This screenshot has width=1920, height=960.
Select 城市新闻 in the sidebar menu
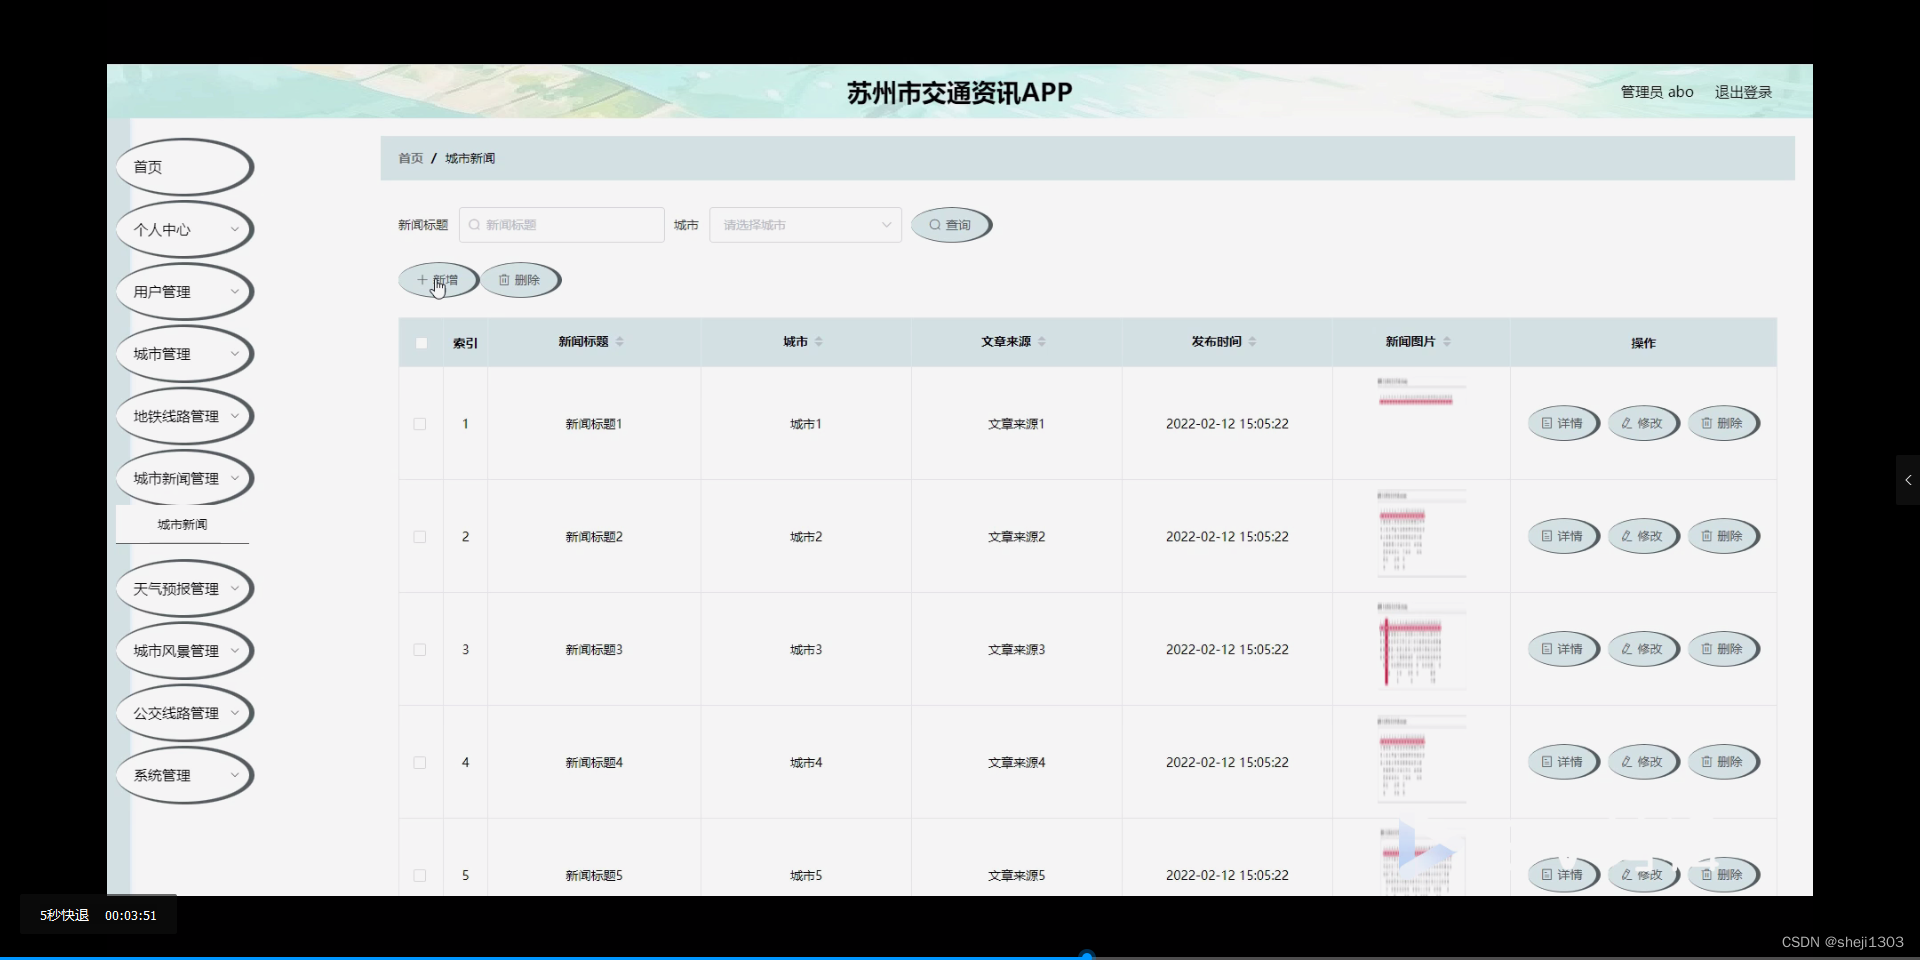click(x=181, y=523)
